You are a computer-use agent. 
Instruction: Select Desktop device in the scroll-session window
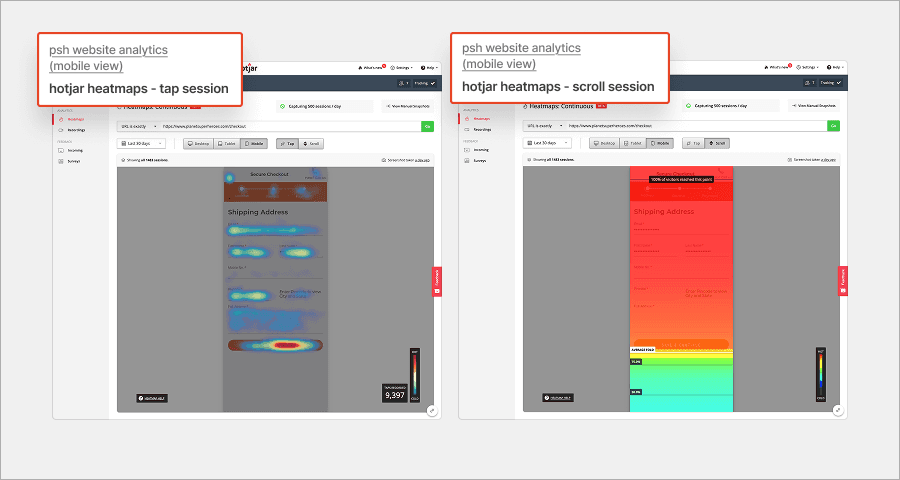tap(604, 143)
